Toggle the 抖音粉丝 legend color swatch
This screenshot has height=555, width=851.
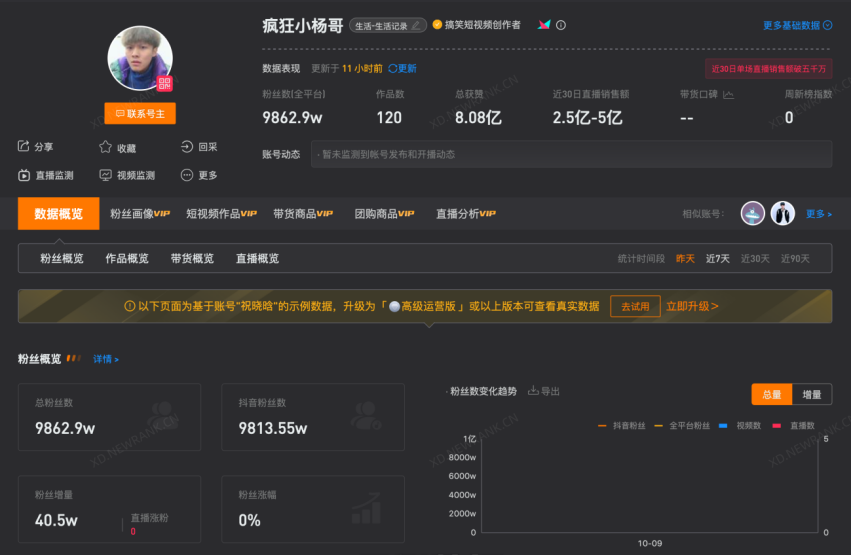point(602,426)
